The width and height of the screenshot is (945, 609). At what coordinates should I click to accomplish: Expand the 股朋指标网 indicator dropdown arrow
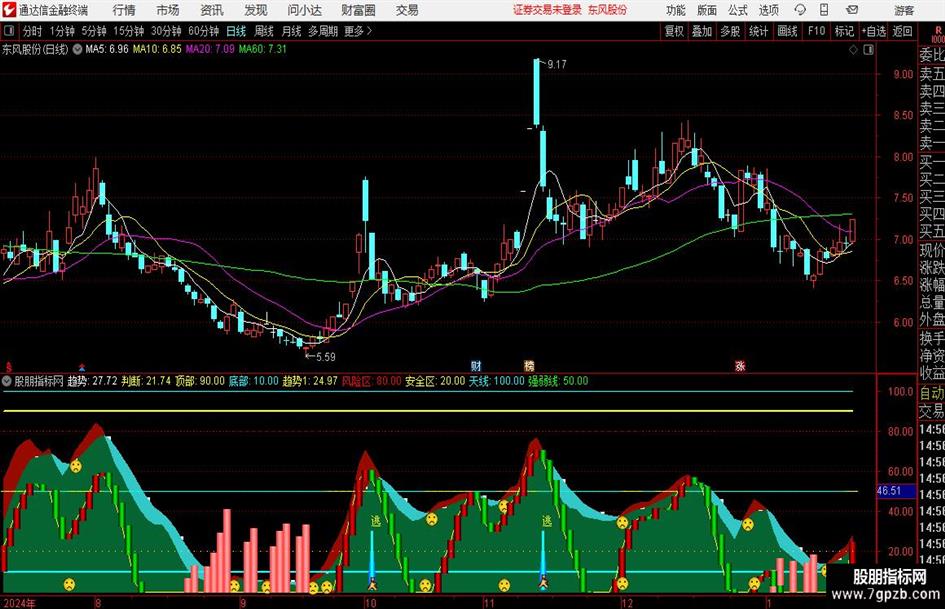(x=7, y=381)
